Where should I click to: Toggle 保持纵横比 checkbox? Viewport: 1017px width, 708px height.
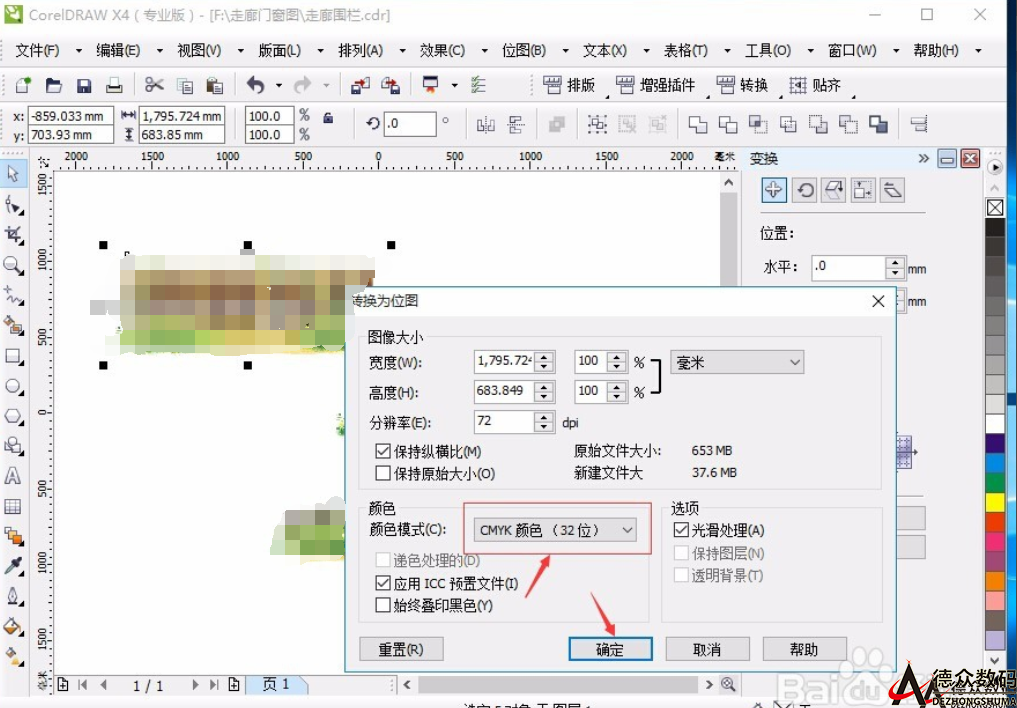coord(382,451)
